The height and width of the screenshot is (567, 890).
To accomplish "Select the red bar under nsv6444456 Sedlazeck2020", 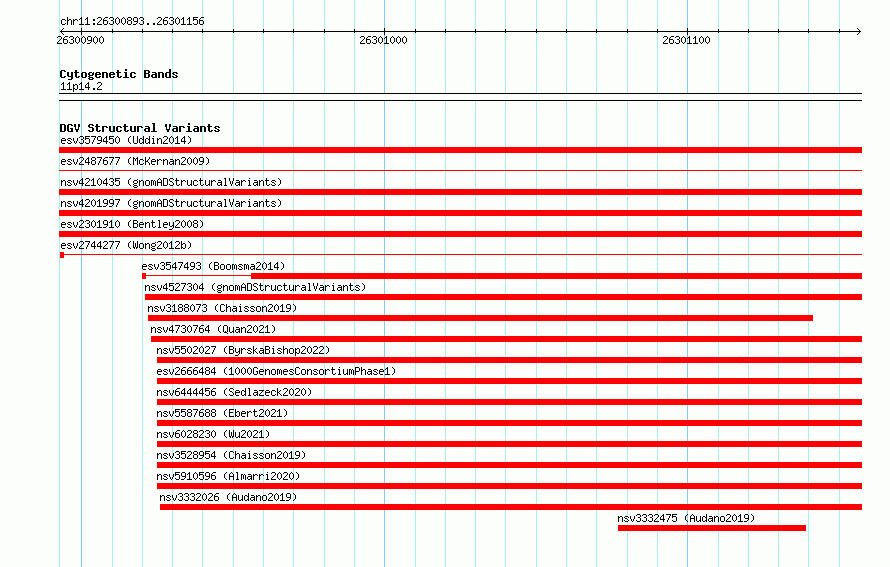I will [x=510, y=402].
